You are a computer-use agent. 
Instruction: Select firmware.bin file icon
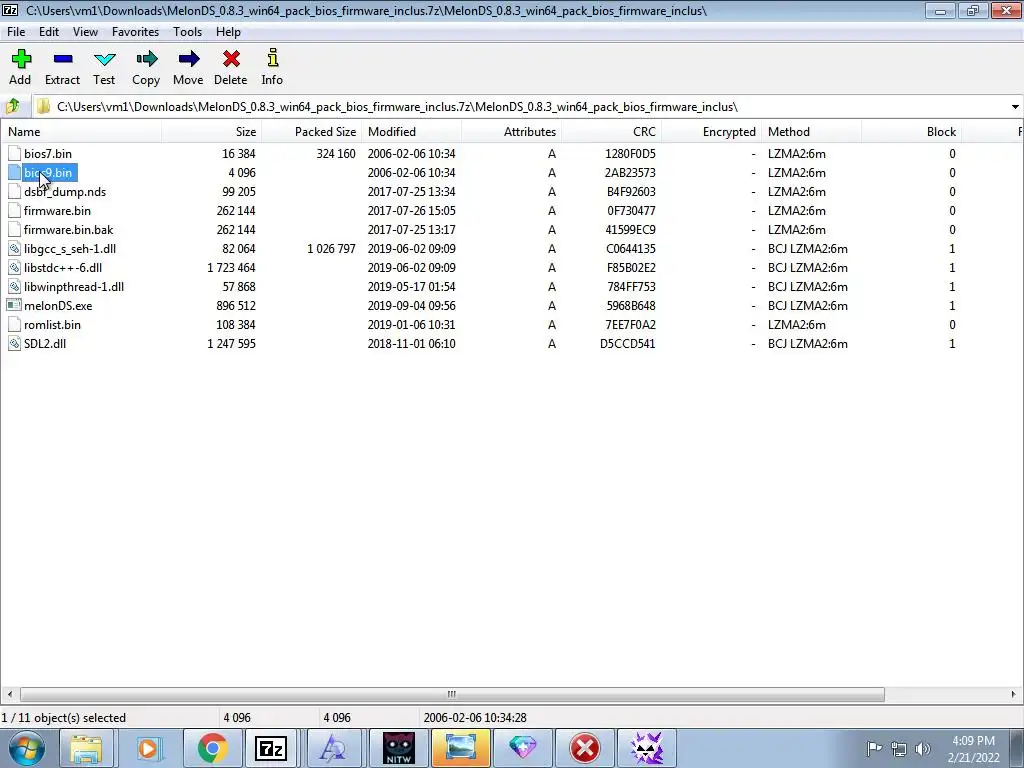[14, 210]
